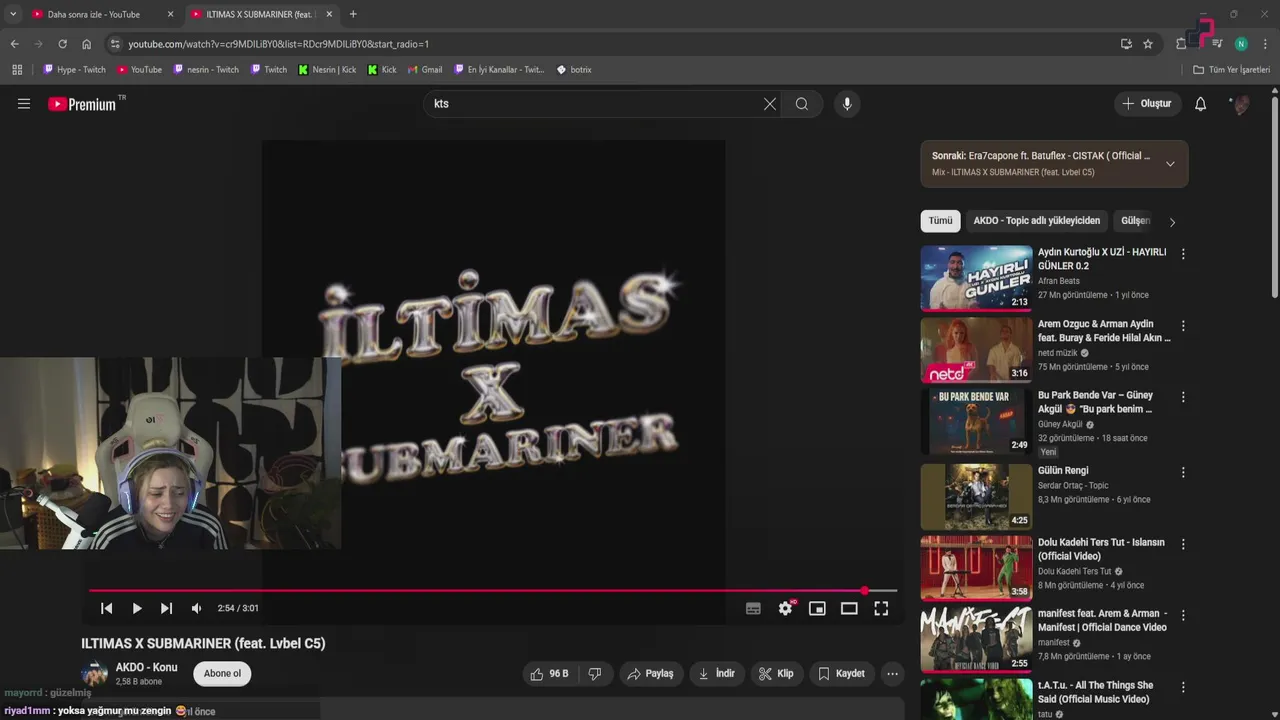Open more actions three-dot menu under video
The image size is (1280, 720).
click(892, 674)
